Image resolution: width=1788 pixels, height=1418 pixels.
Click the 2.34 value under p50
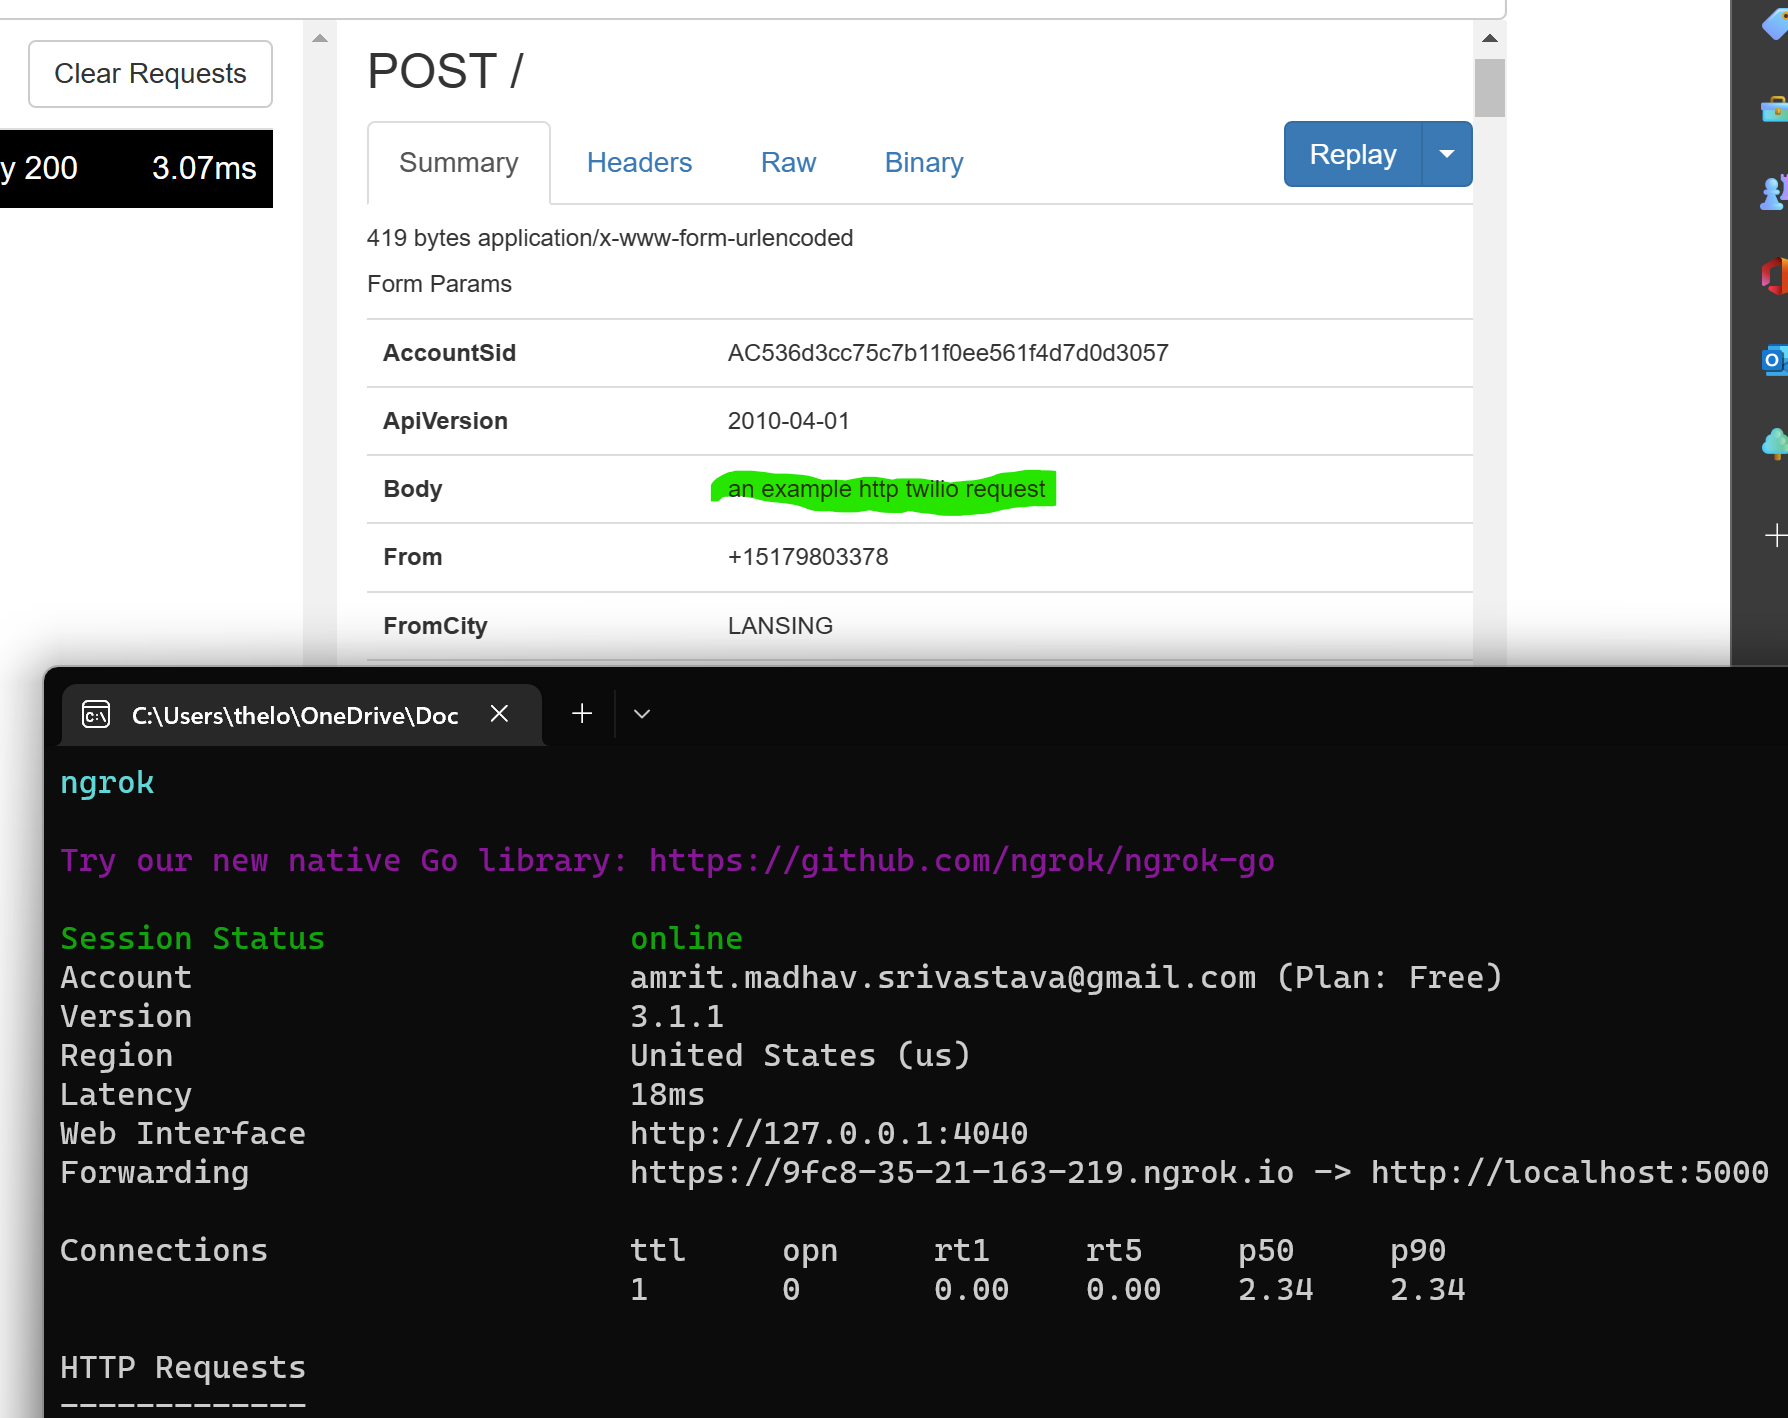pos(1276,1289)
